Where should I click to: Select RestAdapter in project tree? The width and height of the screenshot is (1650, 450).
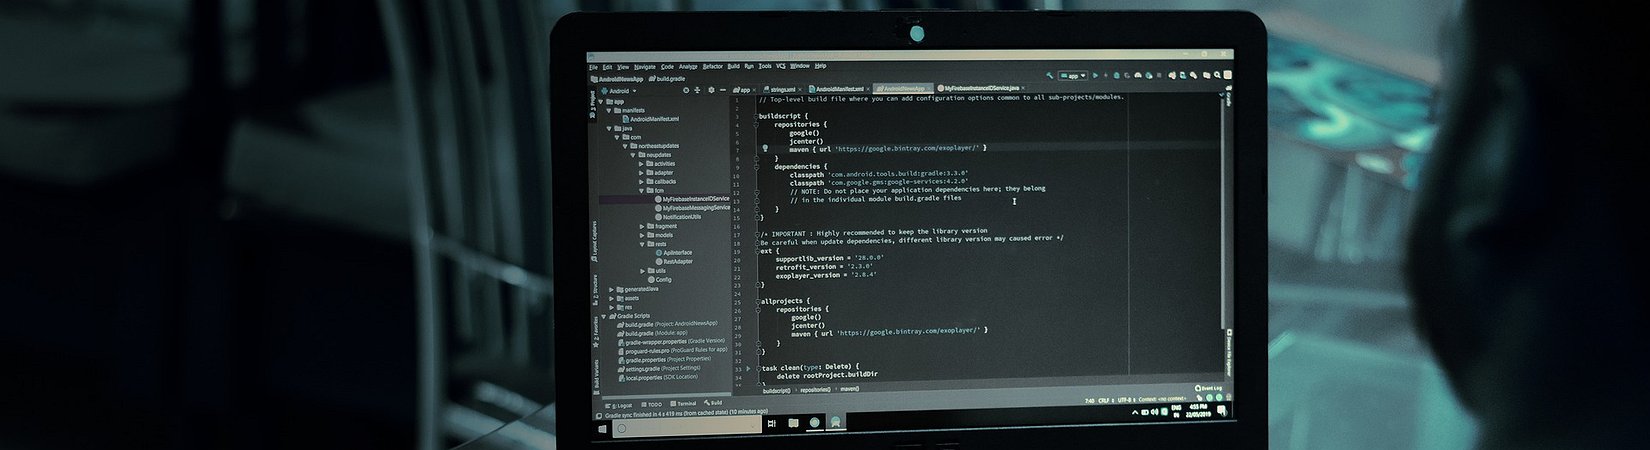pos(675,262)
